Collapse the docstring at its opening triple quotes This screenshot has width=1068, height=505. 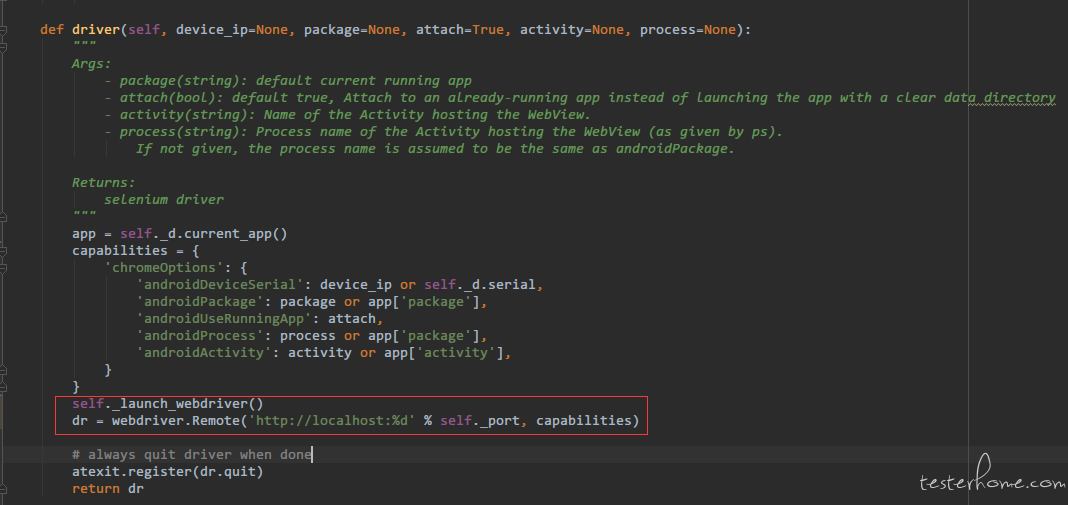3,48
